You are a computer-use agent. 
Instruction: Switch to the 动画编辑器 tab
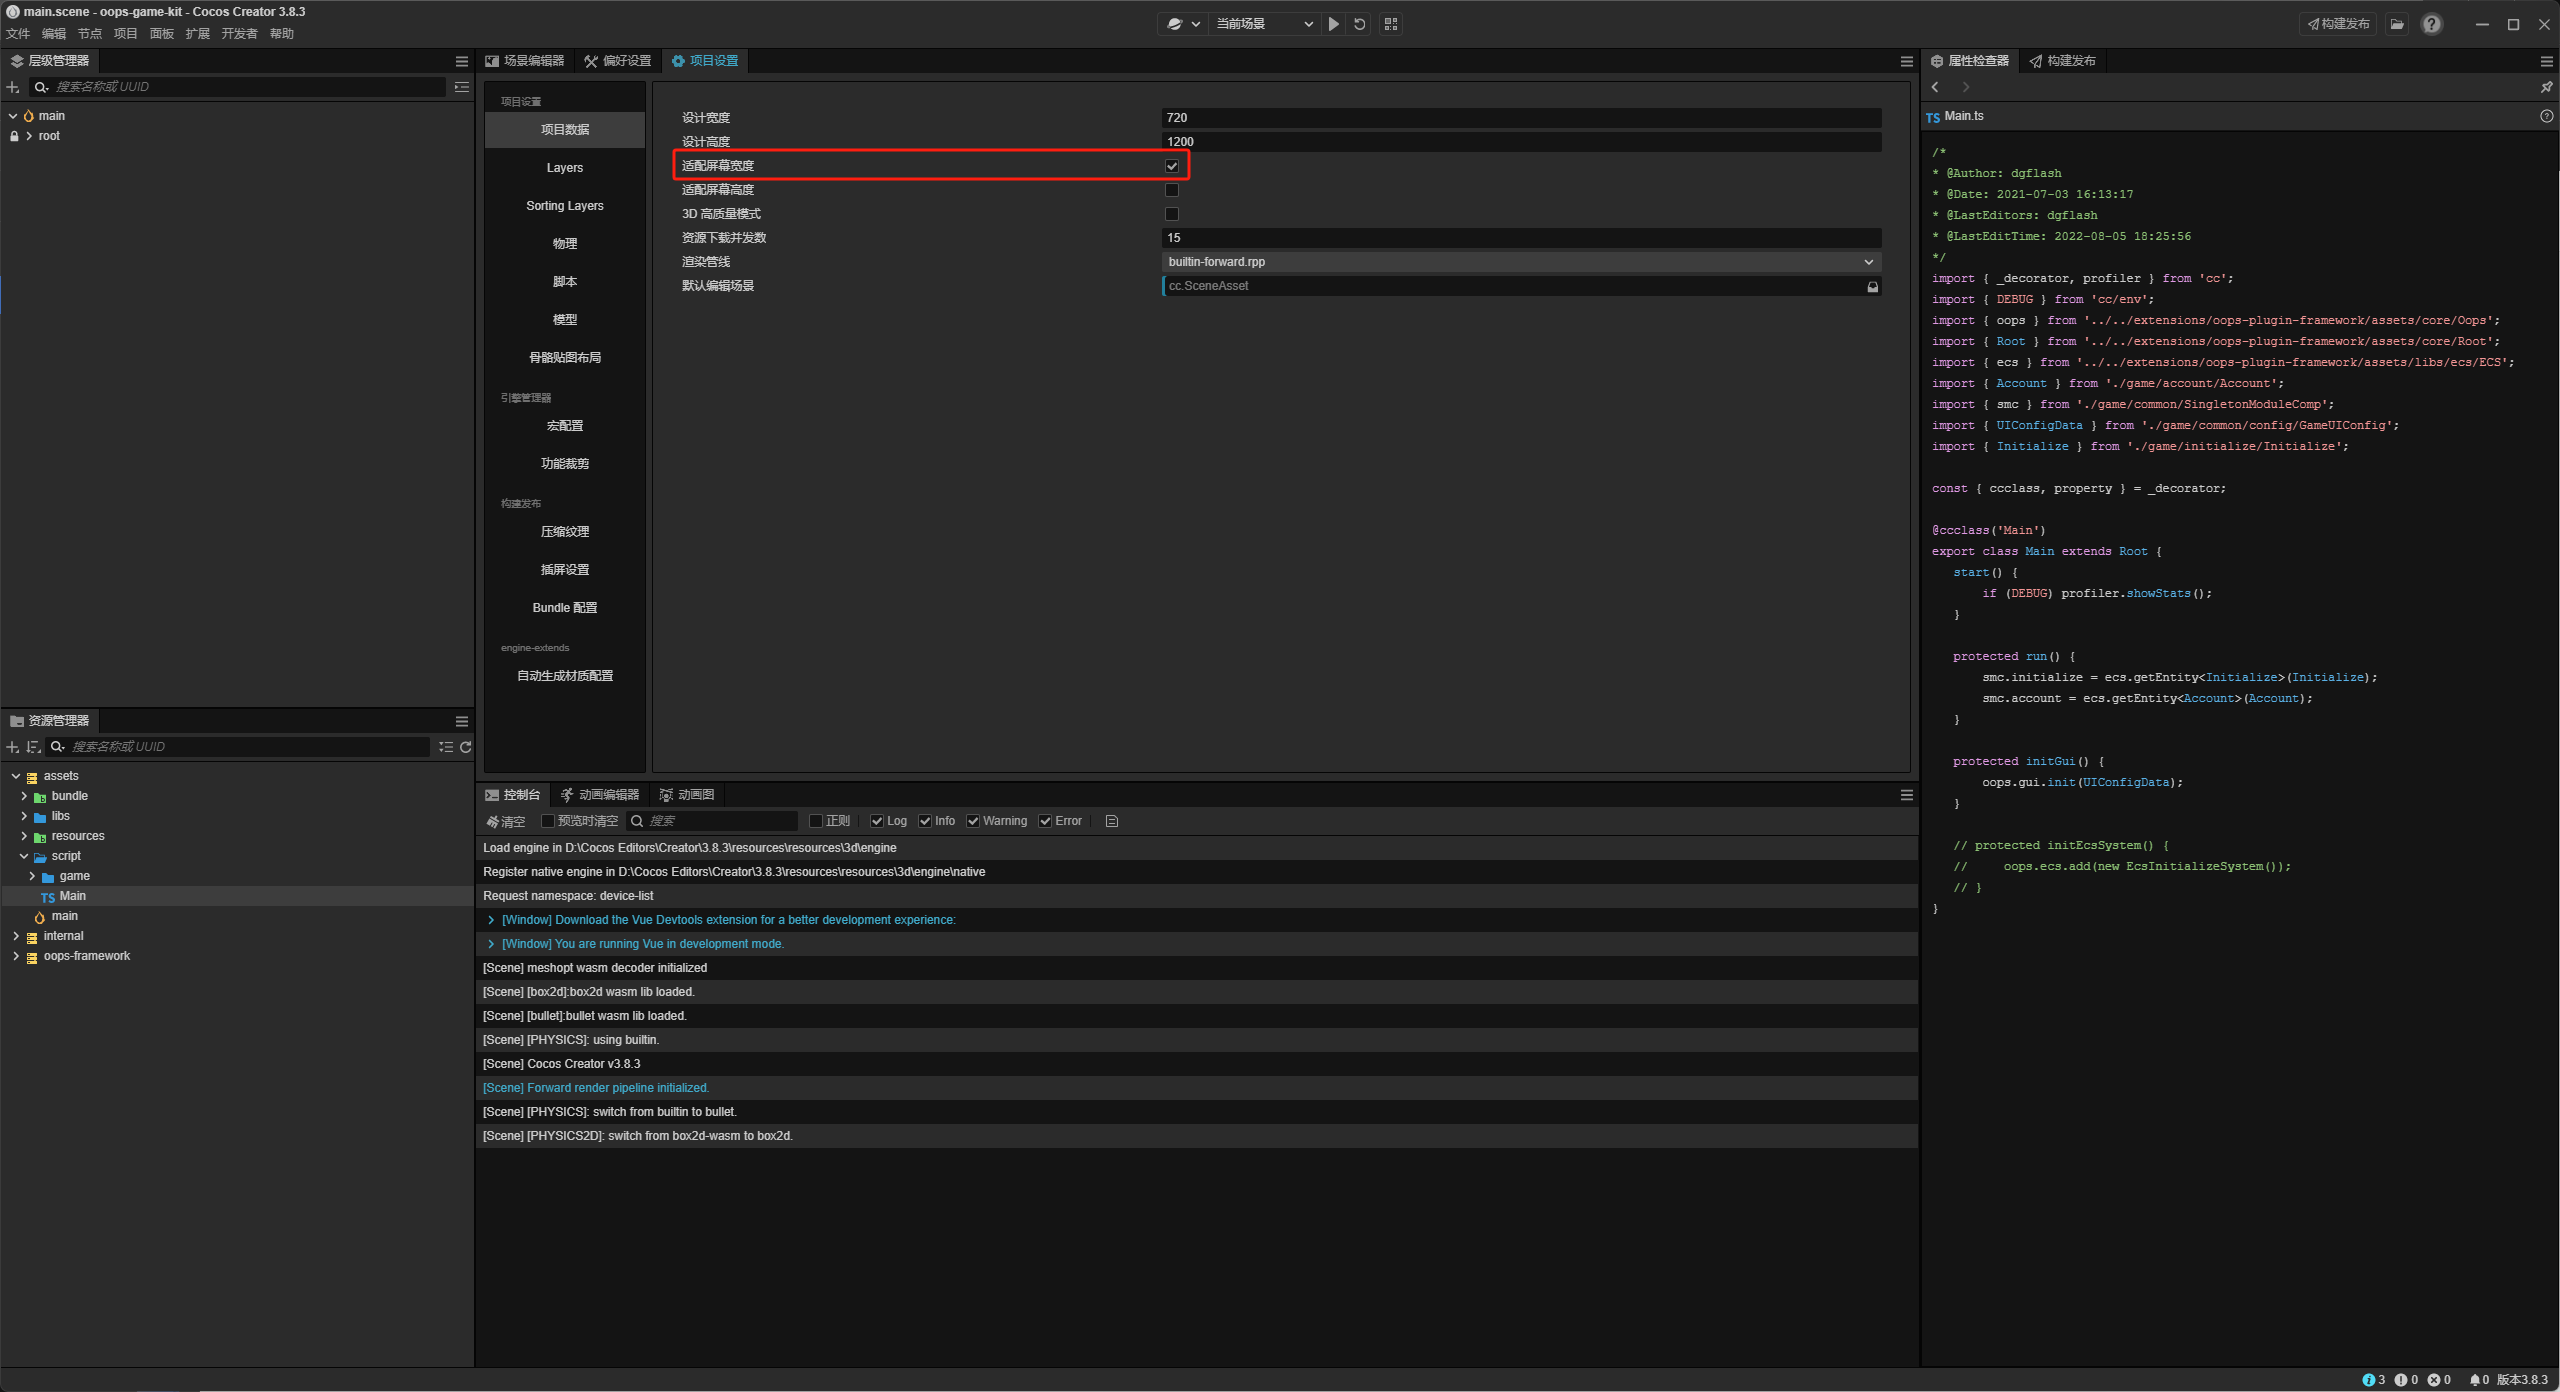[600, 794]
